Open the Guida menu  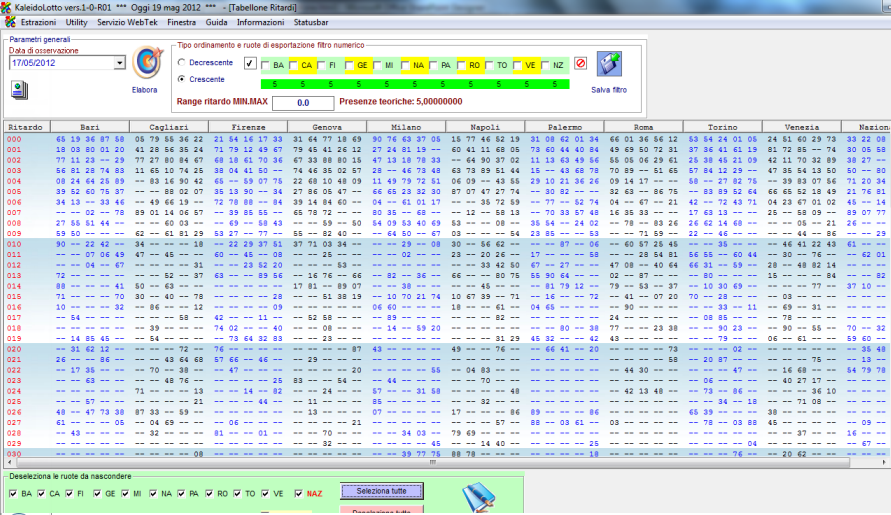216,22
